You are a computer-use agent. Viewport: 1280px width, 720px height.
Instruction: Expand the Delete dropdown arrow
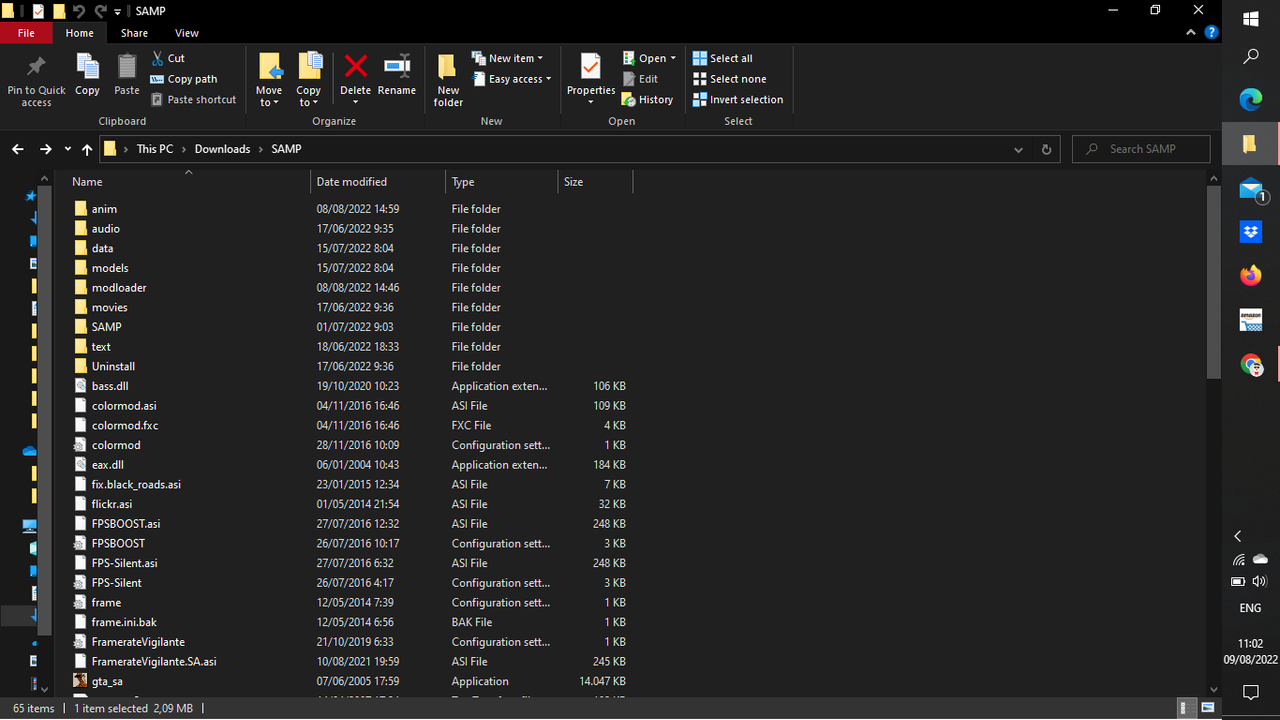(355, 102)
